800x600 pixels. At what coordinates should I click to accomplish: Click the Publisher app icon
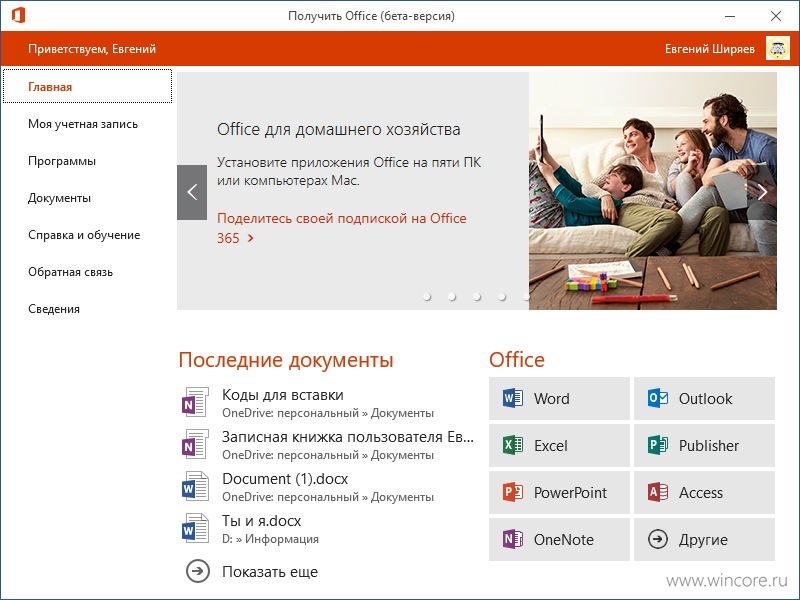tap(658, 445)
